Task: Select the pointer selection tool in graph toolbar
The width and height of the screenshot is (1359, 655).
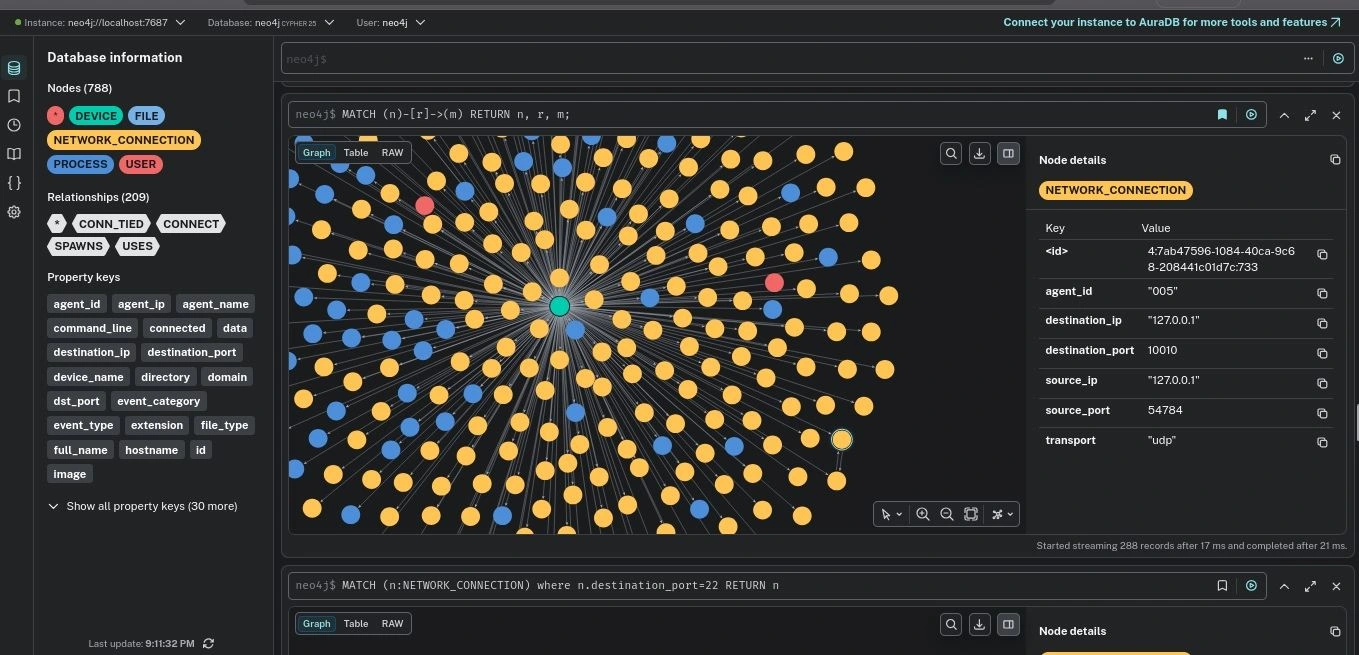Action: click(x=885, y=514)
